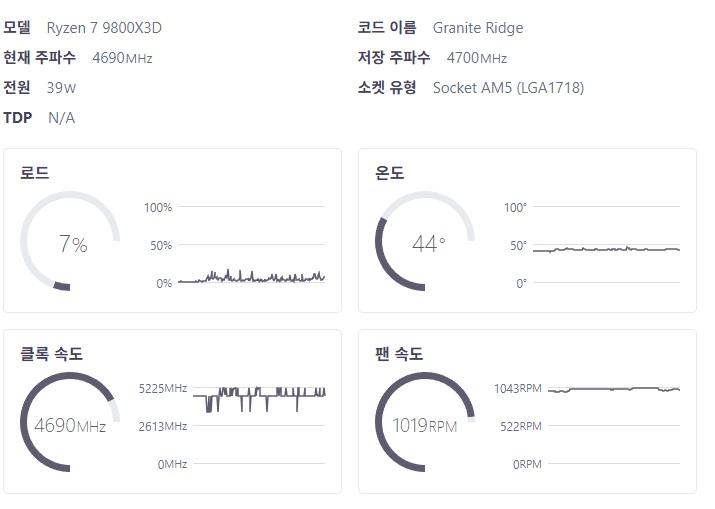This screenshot has width=715, height=509.
Task: Click the 팬 속도 card title
Action: click(x=399, y=353)
